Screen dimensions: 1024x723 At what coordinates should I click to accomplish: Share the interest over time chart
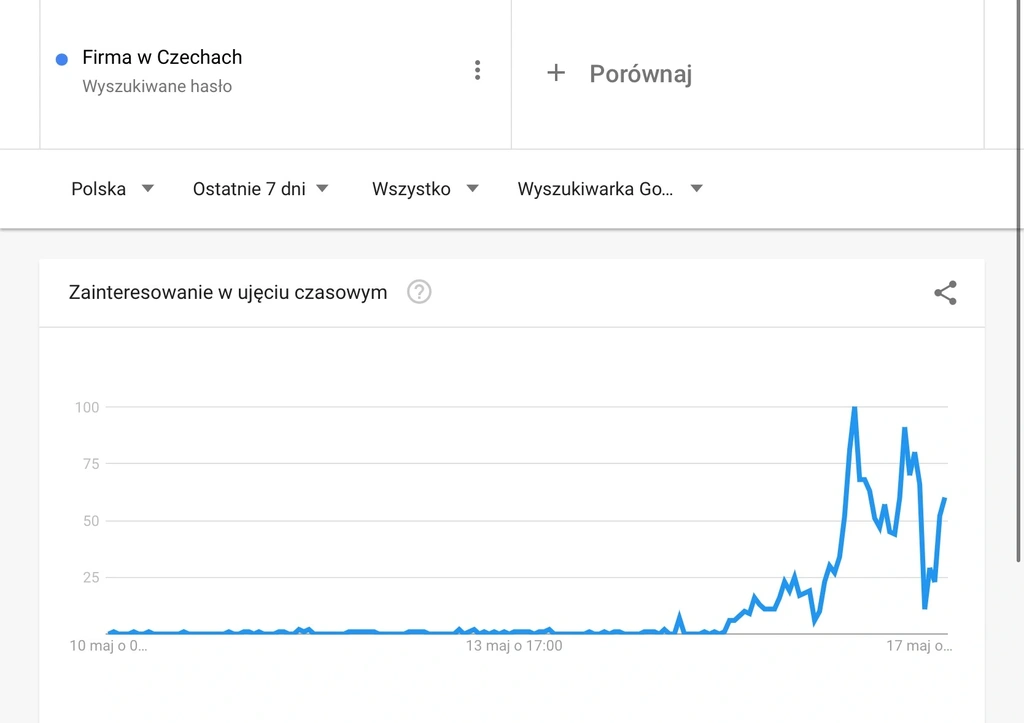pyautogui.click(x=945, y=293)
